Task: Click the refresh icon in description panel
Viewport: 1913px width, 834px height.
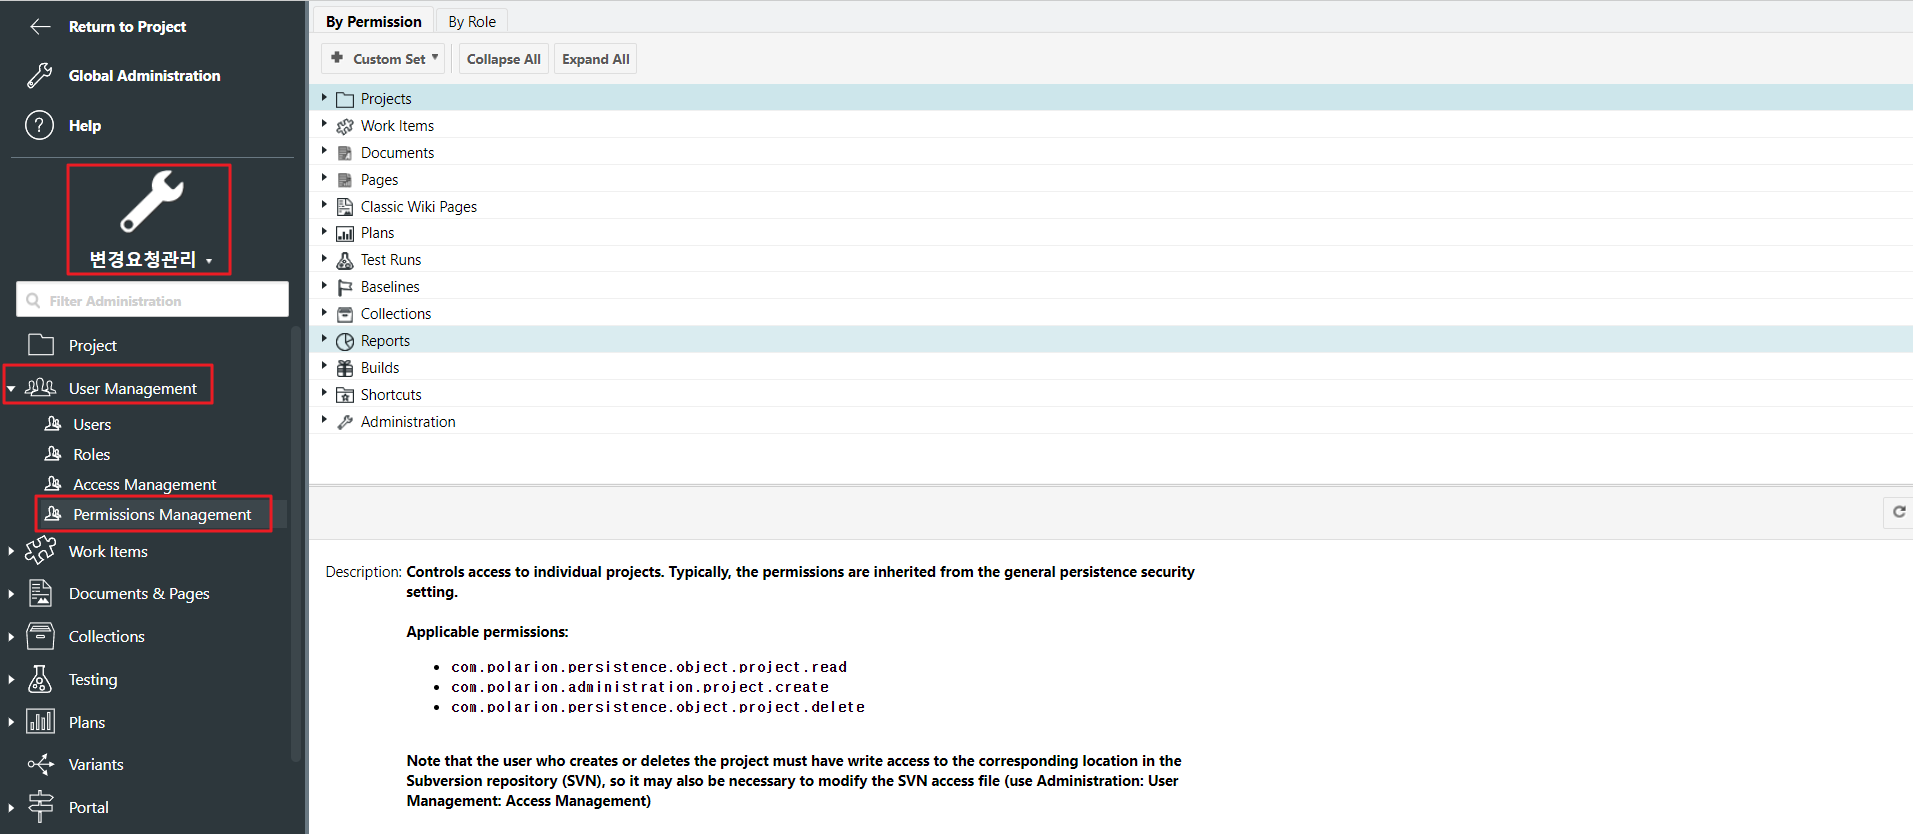Action: coord(1898,512)
